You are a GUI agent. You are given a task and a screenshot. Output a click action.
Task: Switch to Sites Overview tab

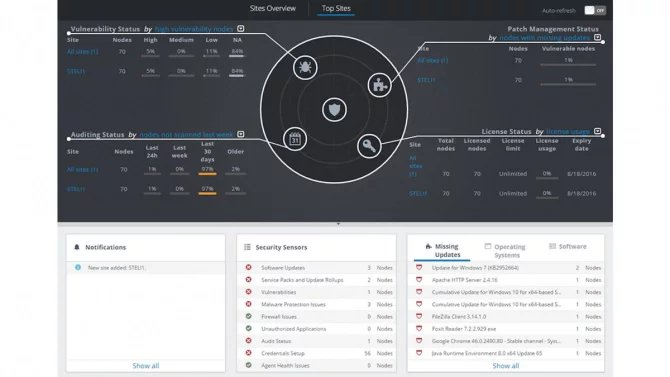273,8
